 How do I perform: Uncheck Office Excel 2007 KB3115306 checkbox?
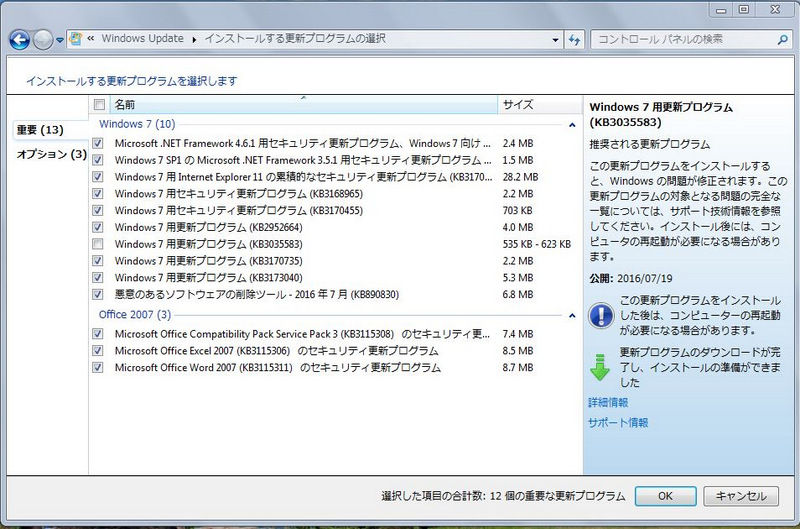[98, 350]
